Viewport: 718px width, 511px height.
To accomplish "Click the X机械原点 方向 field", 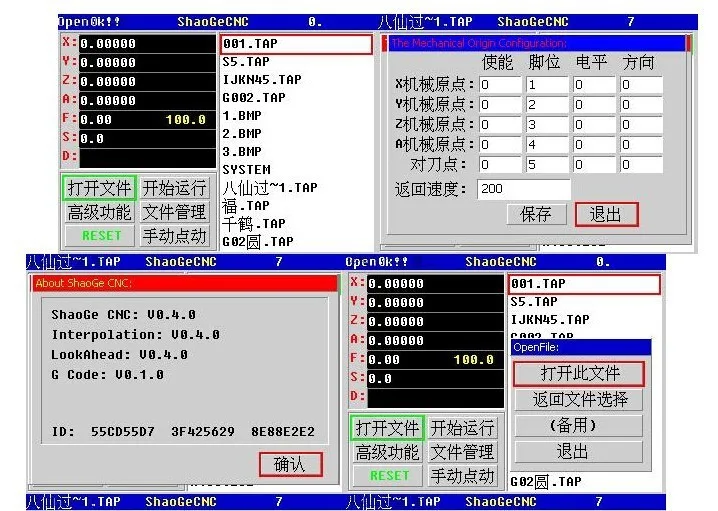I will [x=642, y=85].
